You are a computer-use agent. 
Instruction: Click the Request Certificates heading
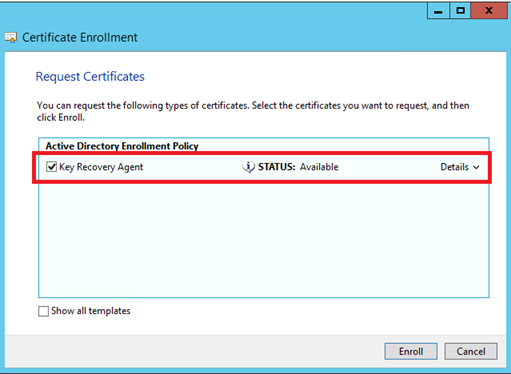[90, 77]
